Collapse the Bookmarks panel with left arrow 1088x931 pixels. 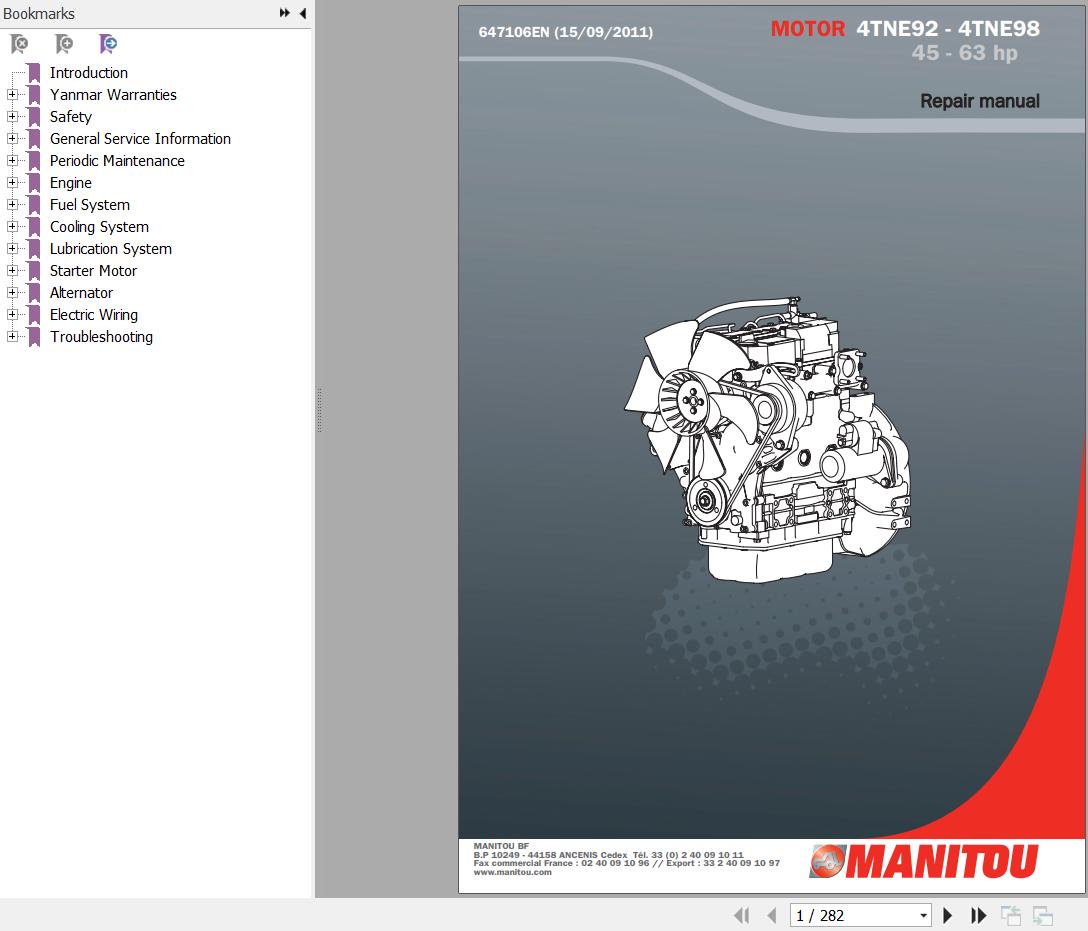pyautogui.click(x=303, y=13)
